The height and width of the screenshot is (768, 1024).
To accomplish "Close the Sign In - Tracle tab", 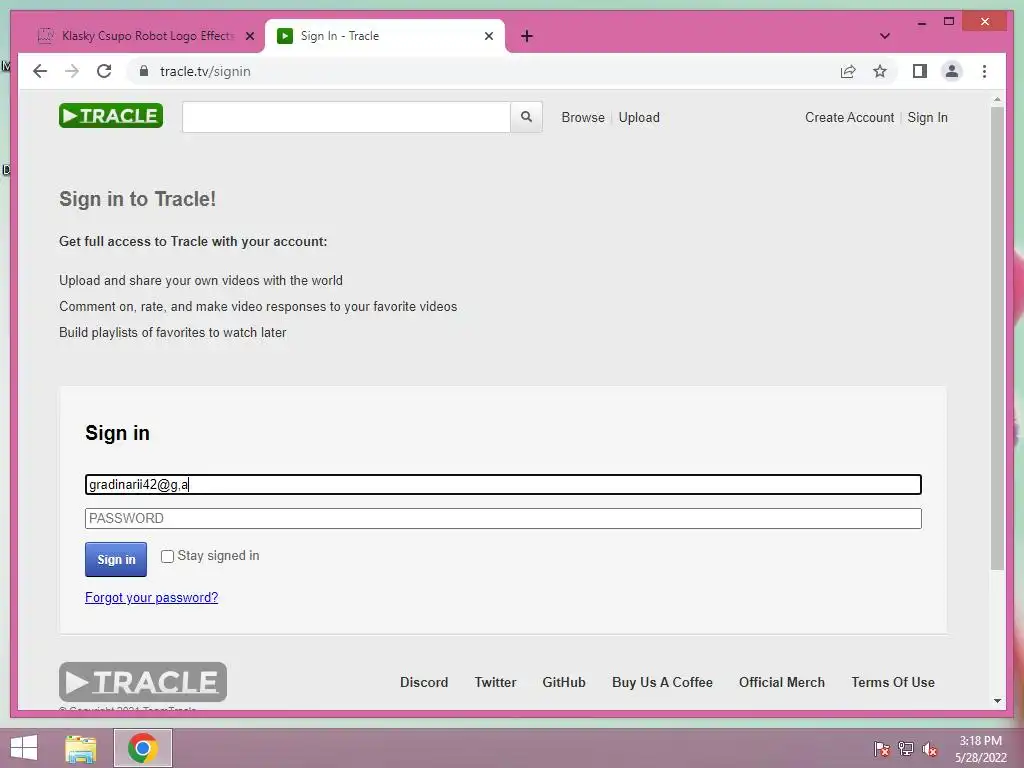I will [x=488, y=36].
